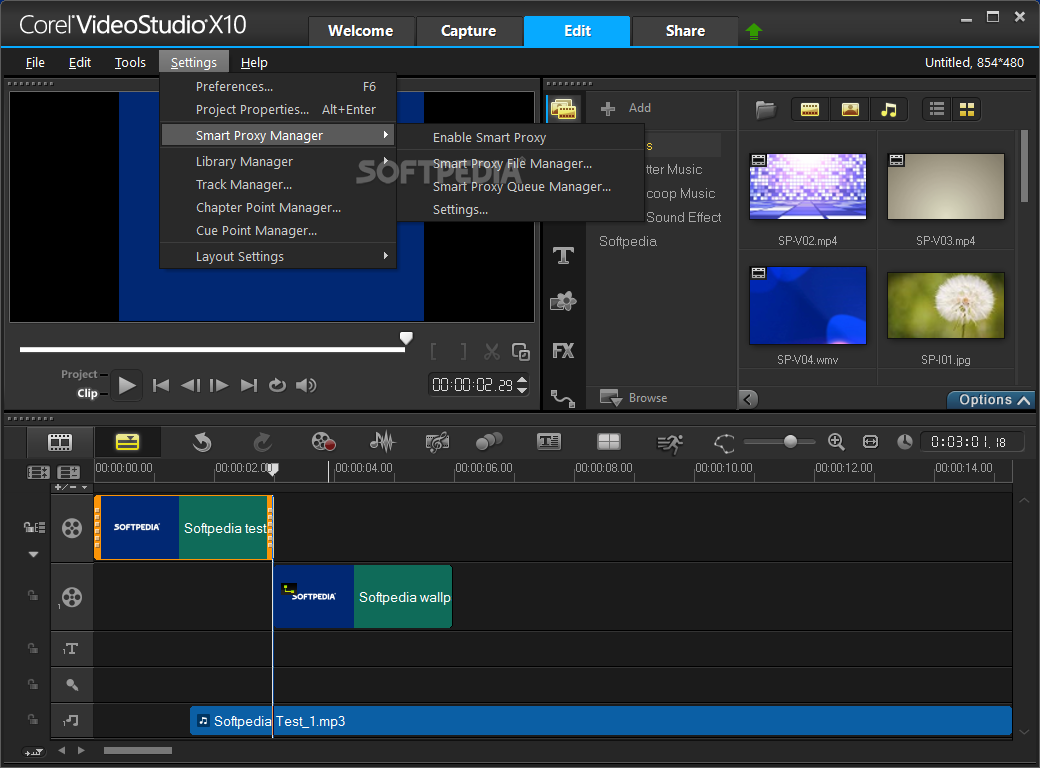Viewport: 1040px width, 768px height.
Task: Open the Path library icon
Action: click(x=563, y=398)
